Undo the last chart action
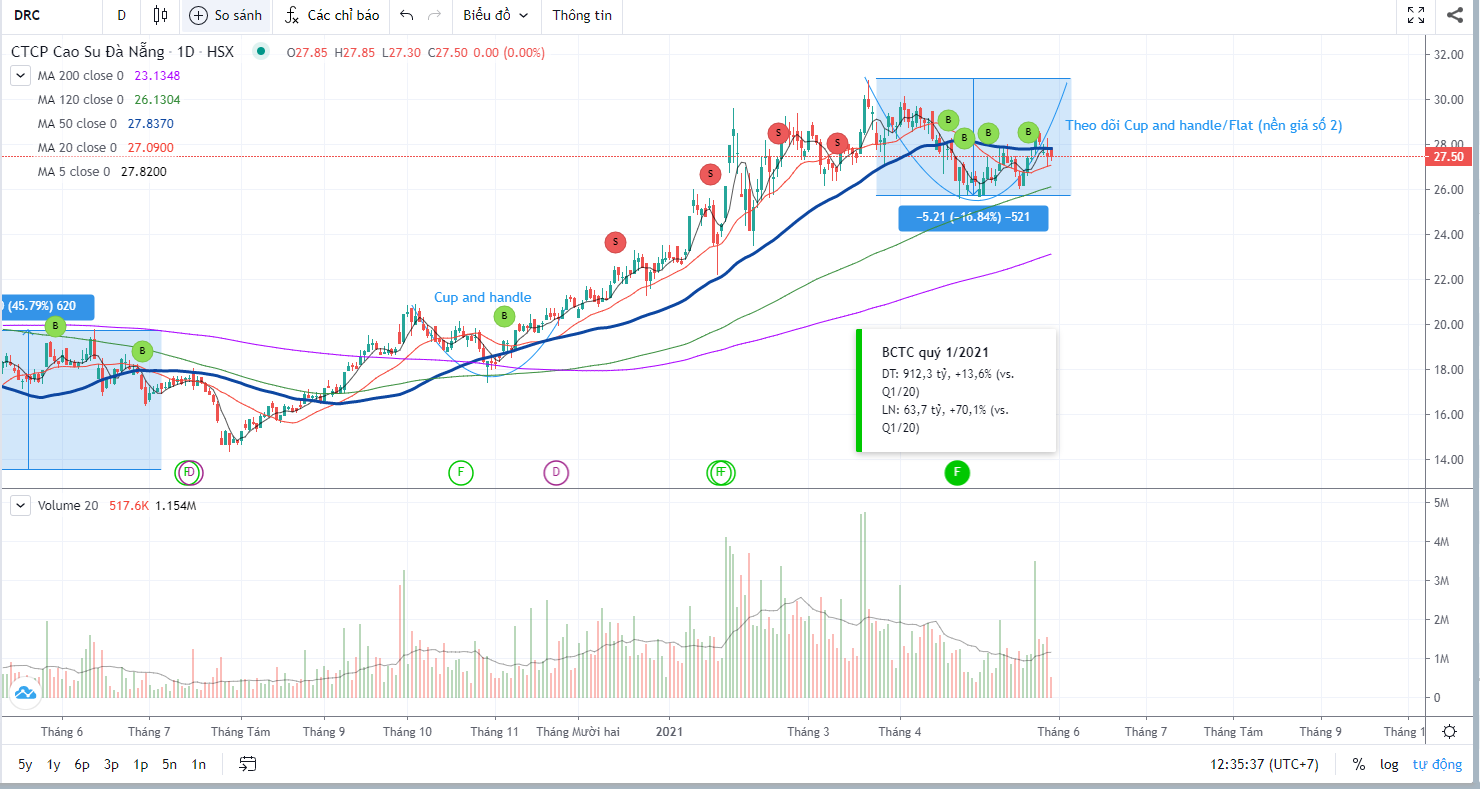The width and height of the screenshot is (1480, 789). pos(406,15)
